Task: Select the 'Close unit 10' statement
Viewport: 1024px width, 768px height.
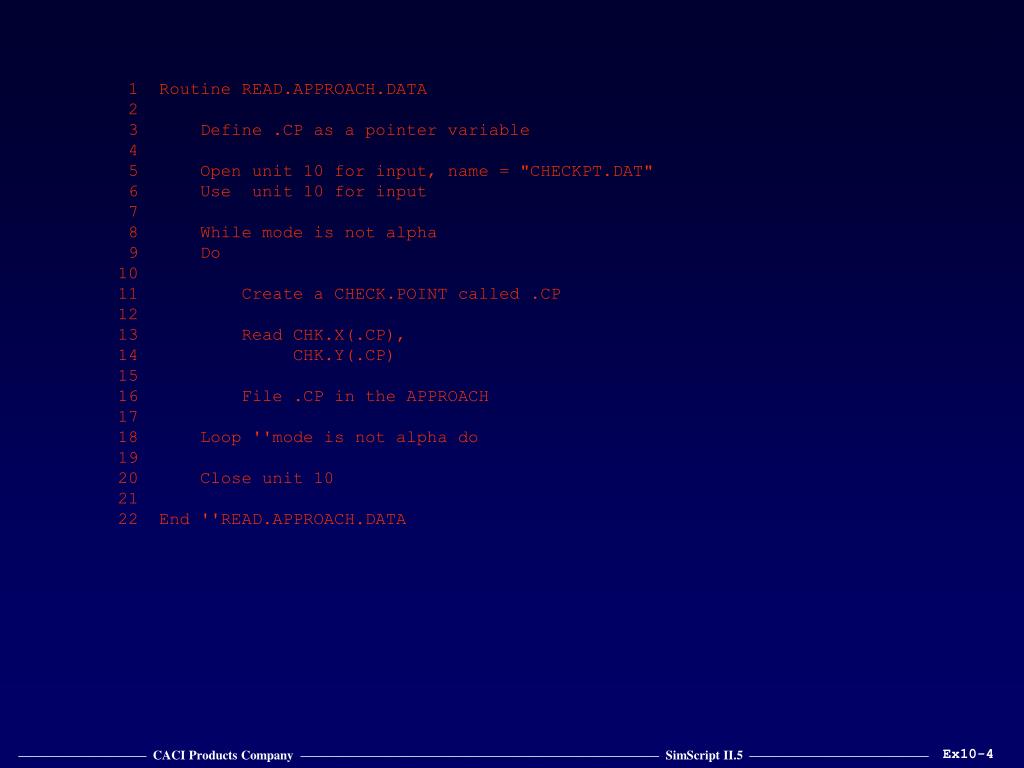Action: [x=266, y=478]
